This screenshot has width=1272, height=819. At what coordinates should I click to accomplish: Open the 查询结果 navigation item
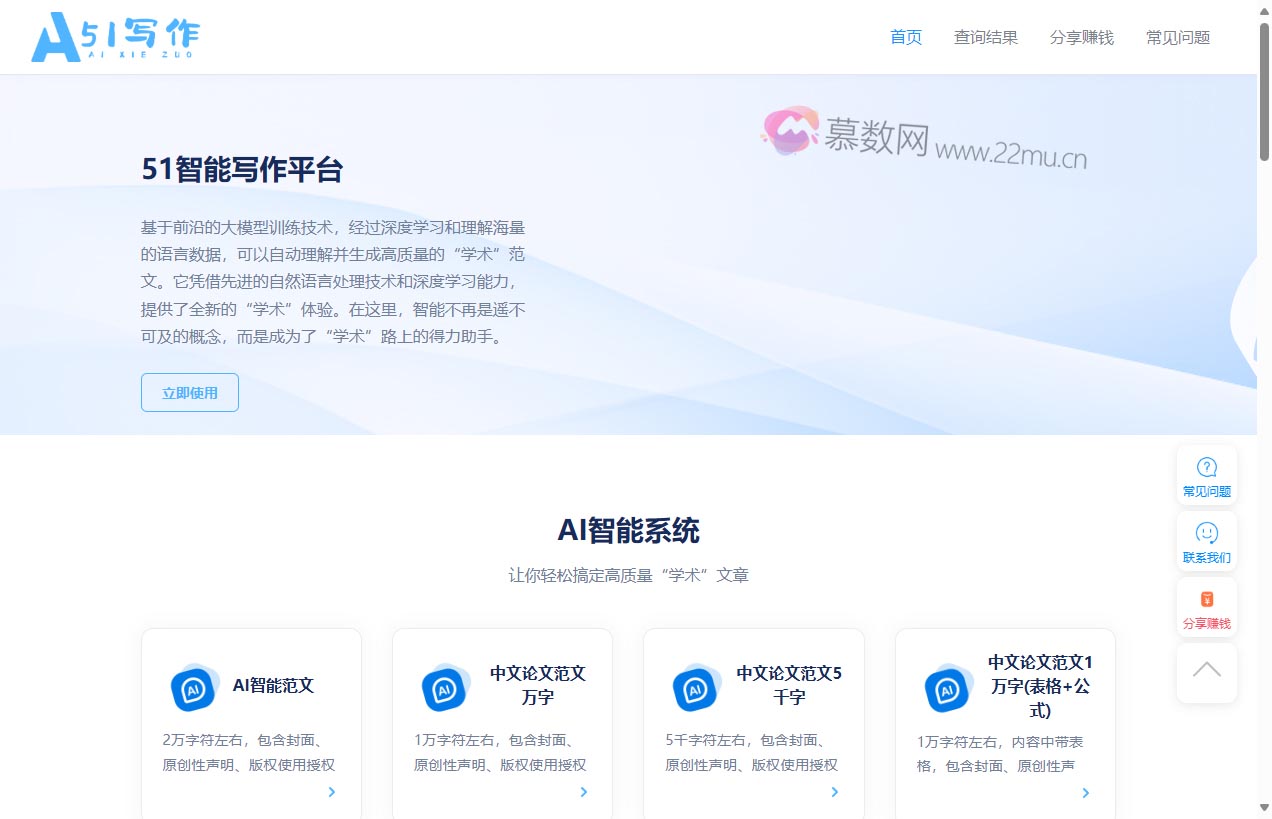[x=986, y=38]
